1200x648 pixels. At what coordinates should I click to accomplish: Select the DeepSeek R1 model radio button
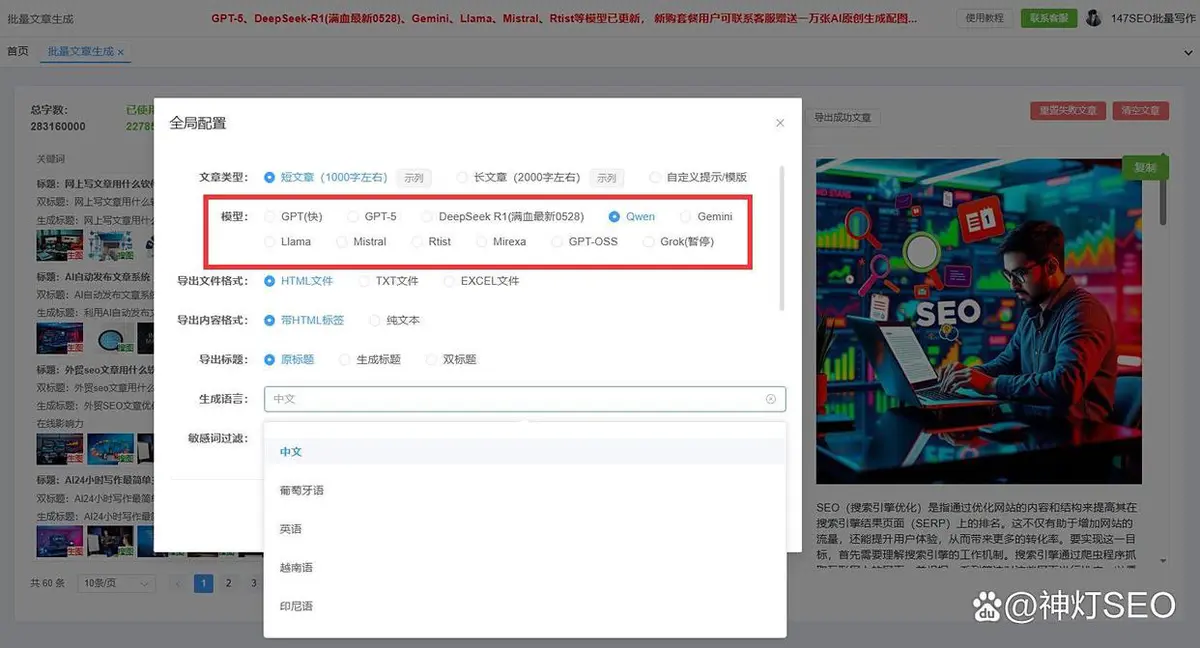coord(428,217)
